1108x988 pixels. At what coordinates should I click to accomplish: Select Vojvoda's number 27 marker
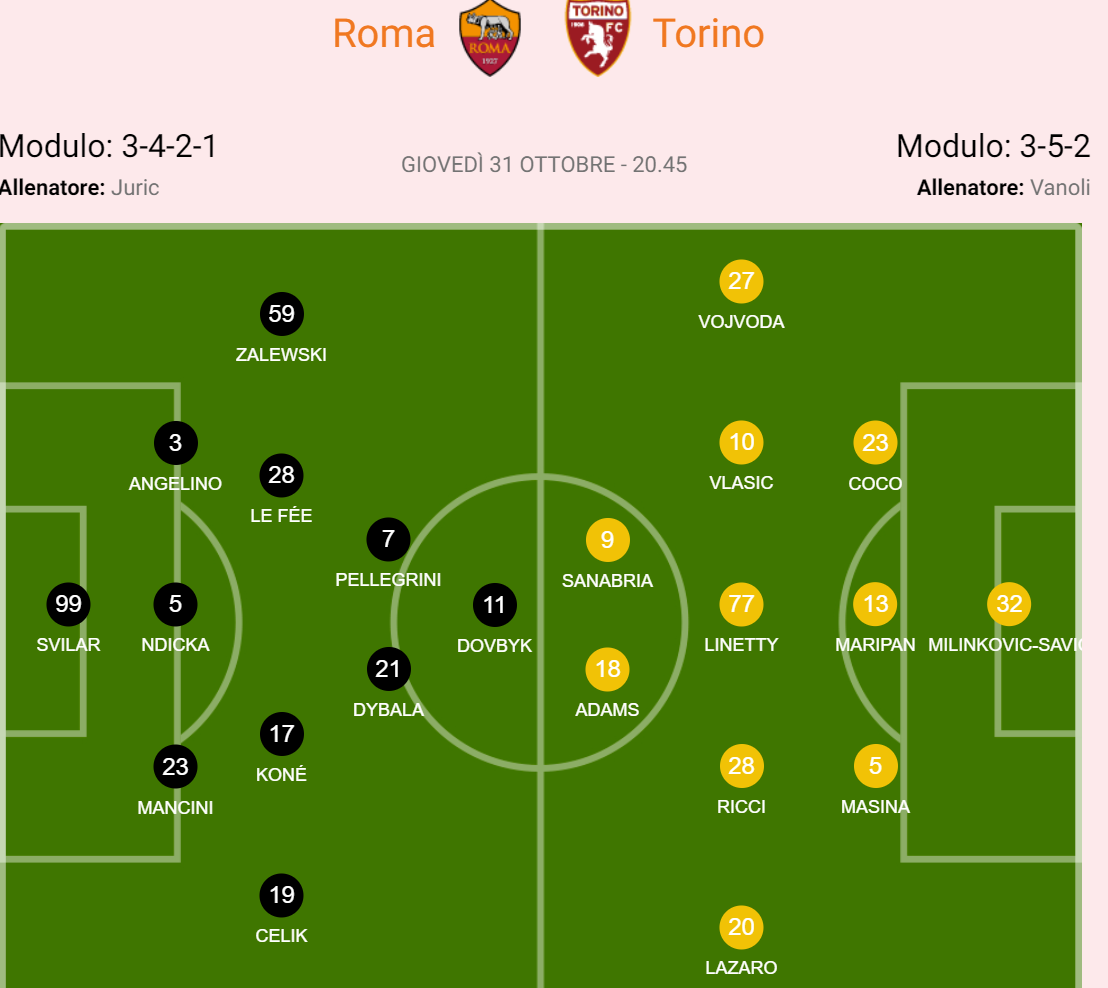741,281
